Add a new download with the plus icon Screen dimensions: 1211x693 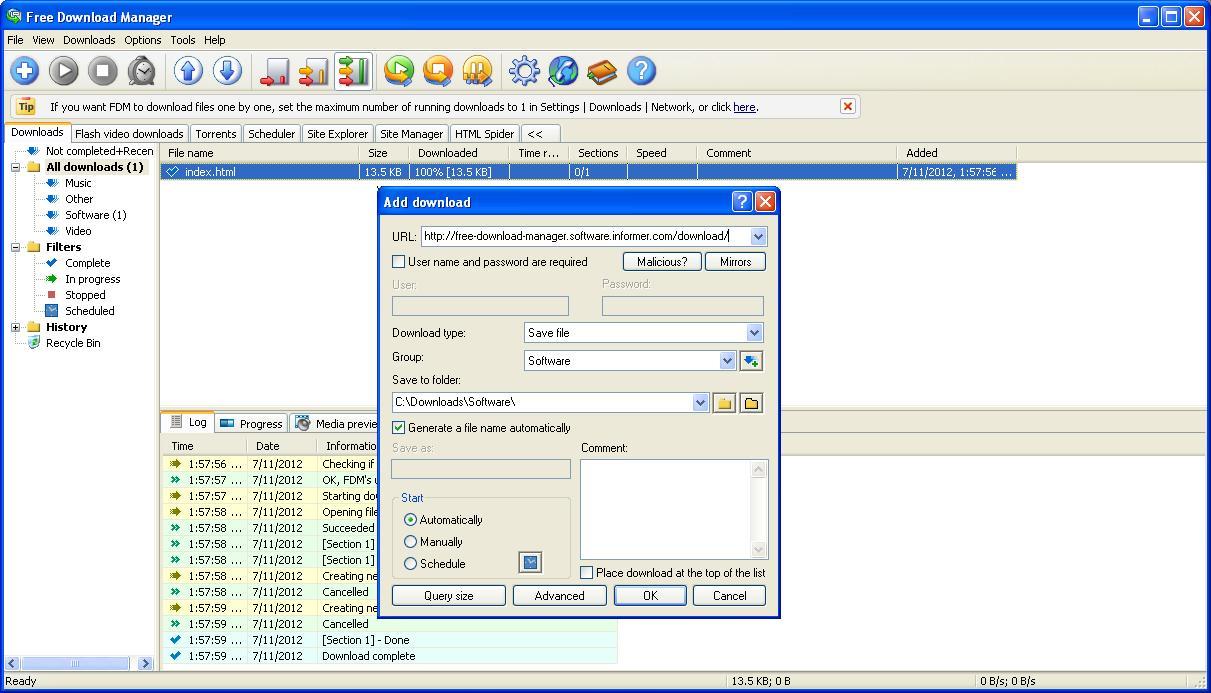click(x=24, y=71)
